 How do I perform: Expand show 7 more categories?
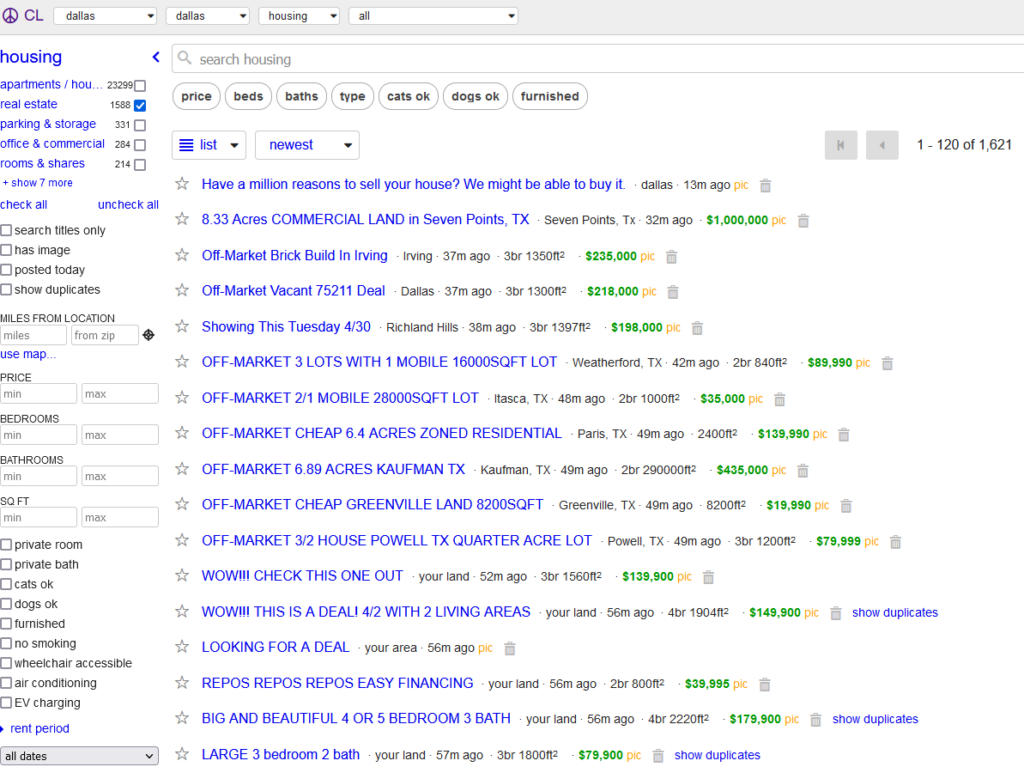click(x=38, y=183)
